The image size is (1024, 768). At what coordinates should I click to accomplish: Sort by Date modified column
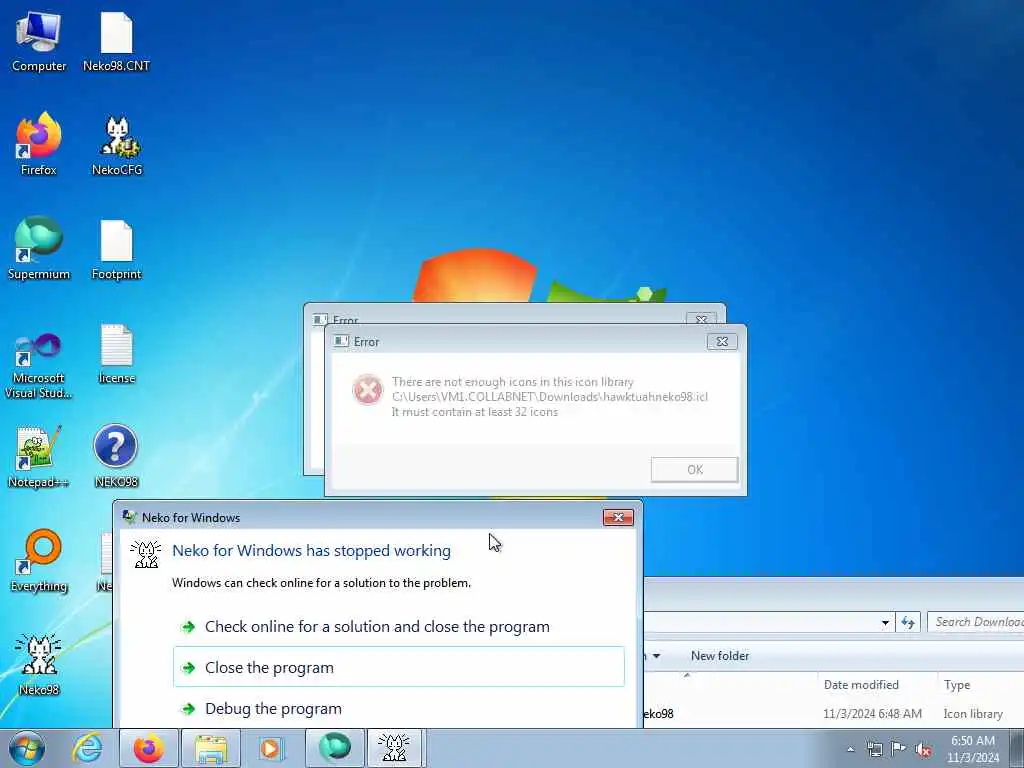coord(877,684)
